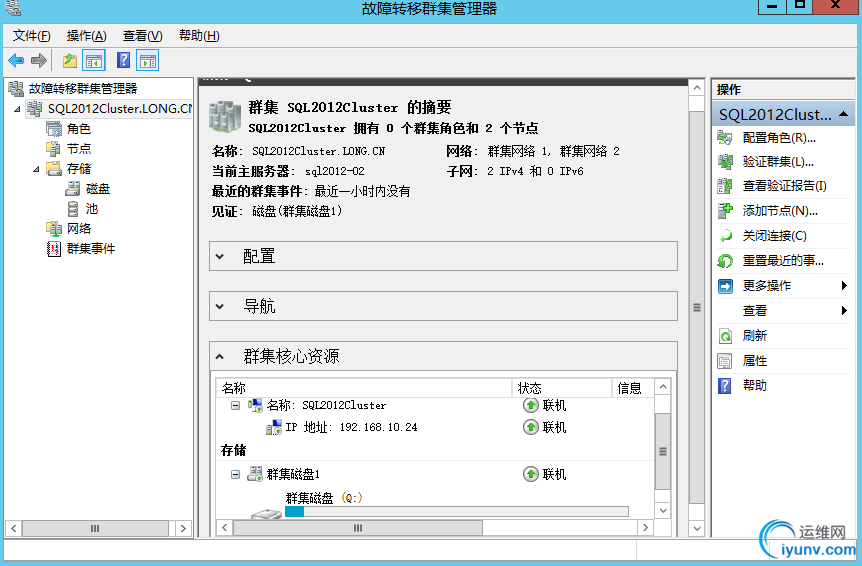The image size is (862, 566).
Task: Click the Up one level folder icon
Action: coord(70,60)
